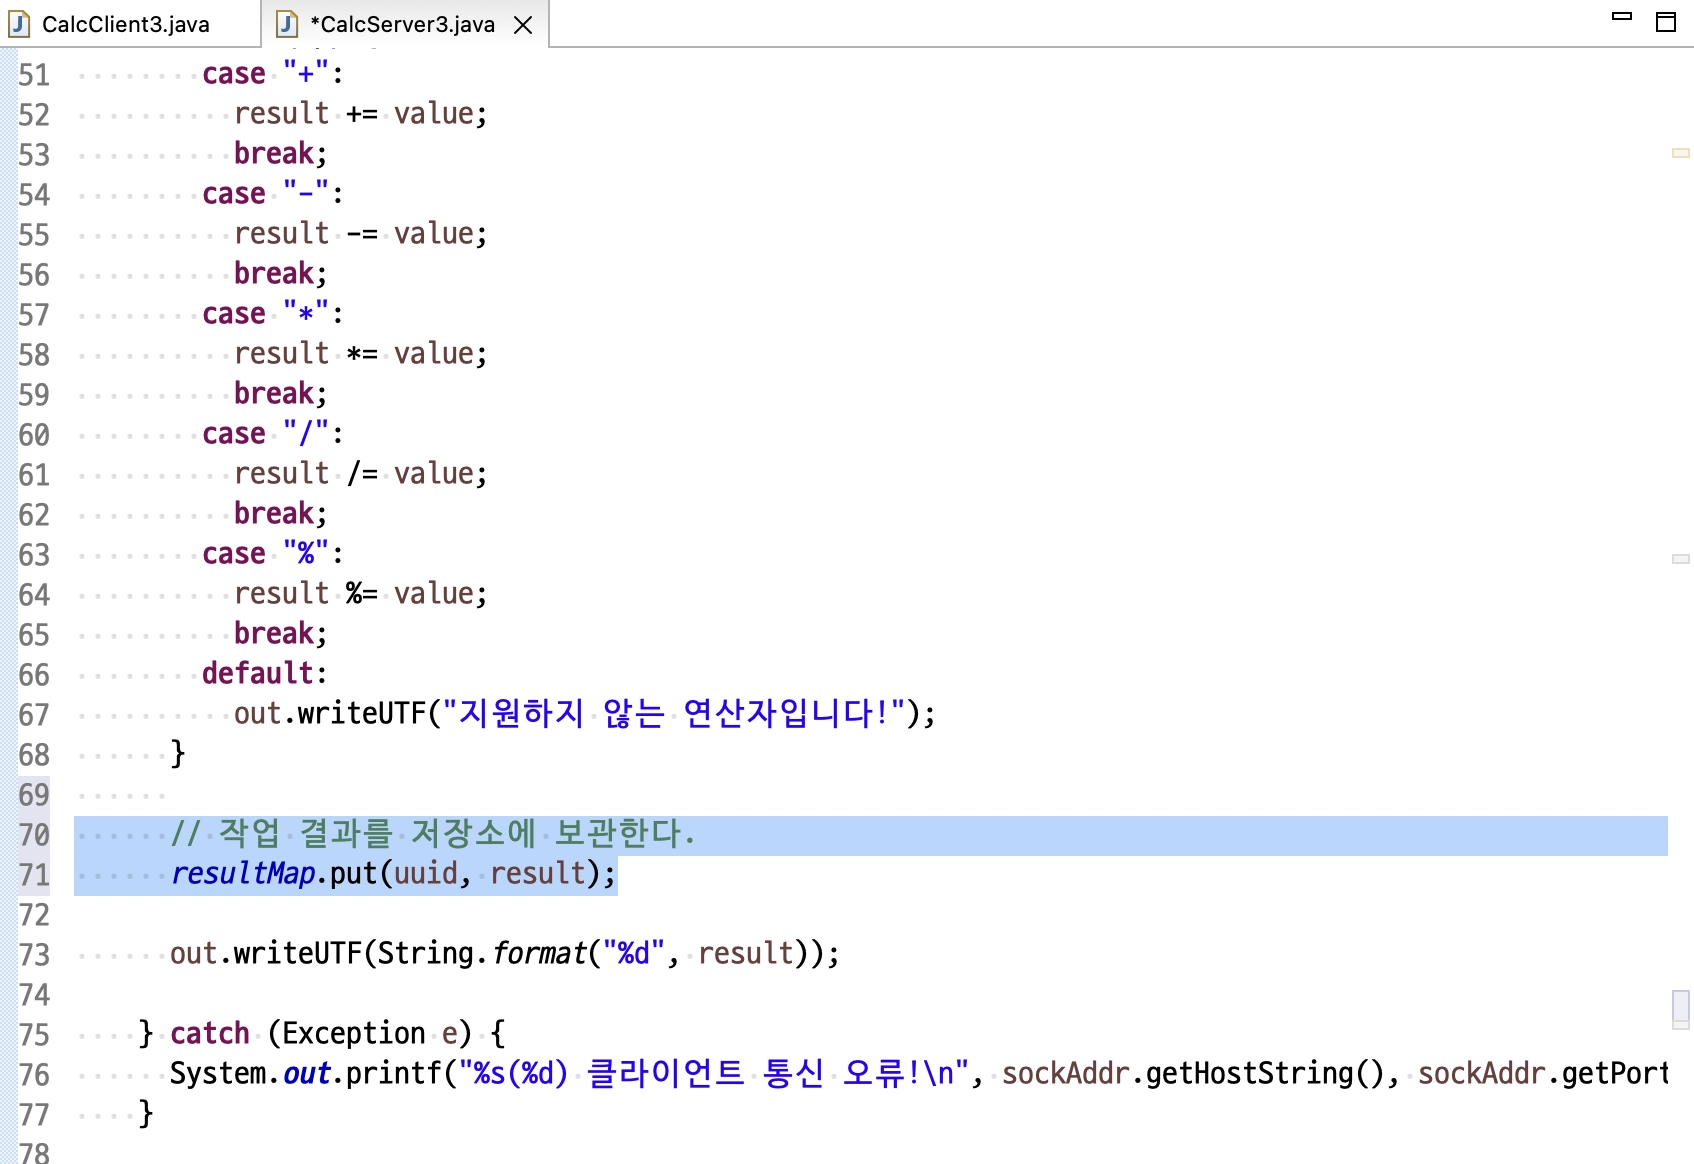
Task: Click the Java file icon on CalcServer3.java tab
Action: point(287,24)
